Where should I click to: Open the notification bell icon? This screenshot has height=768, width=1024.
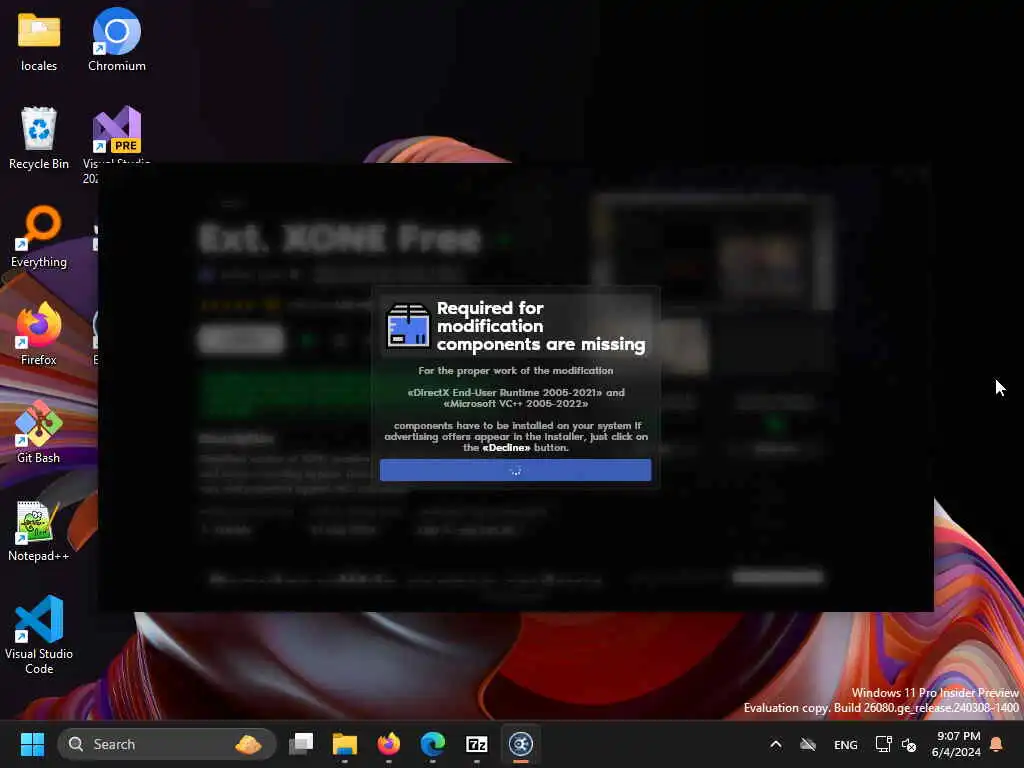pos(997,744)
